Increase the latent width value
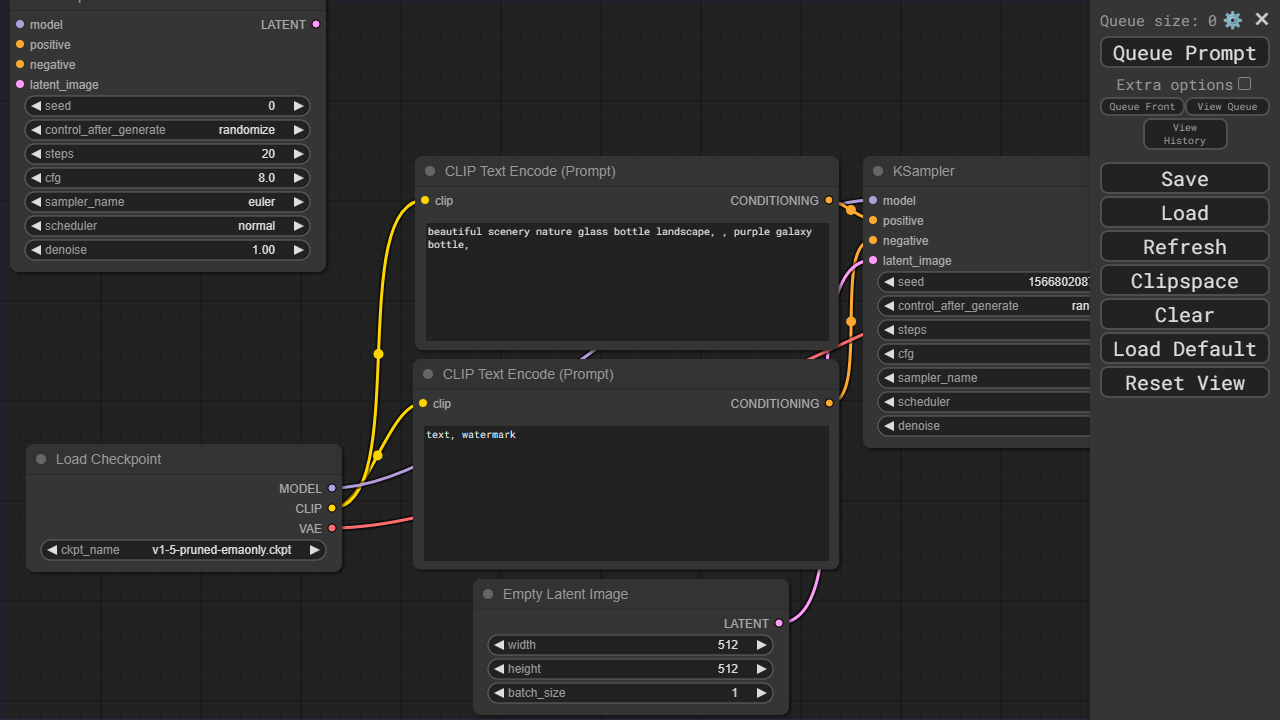 tap(761, 645)
